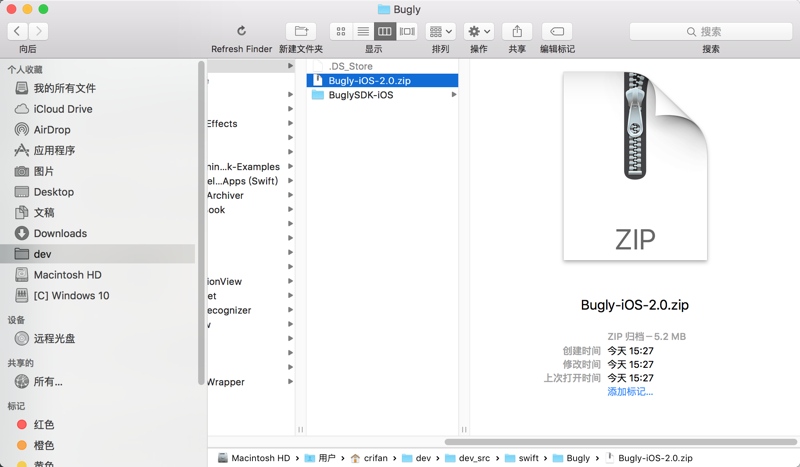This screenshot has width=800, height=467.
Task: Focus the search (搜索) field
Action: tap(711, 32)
